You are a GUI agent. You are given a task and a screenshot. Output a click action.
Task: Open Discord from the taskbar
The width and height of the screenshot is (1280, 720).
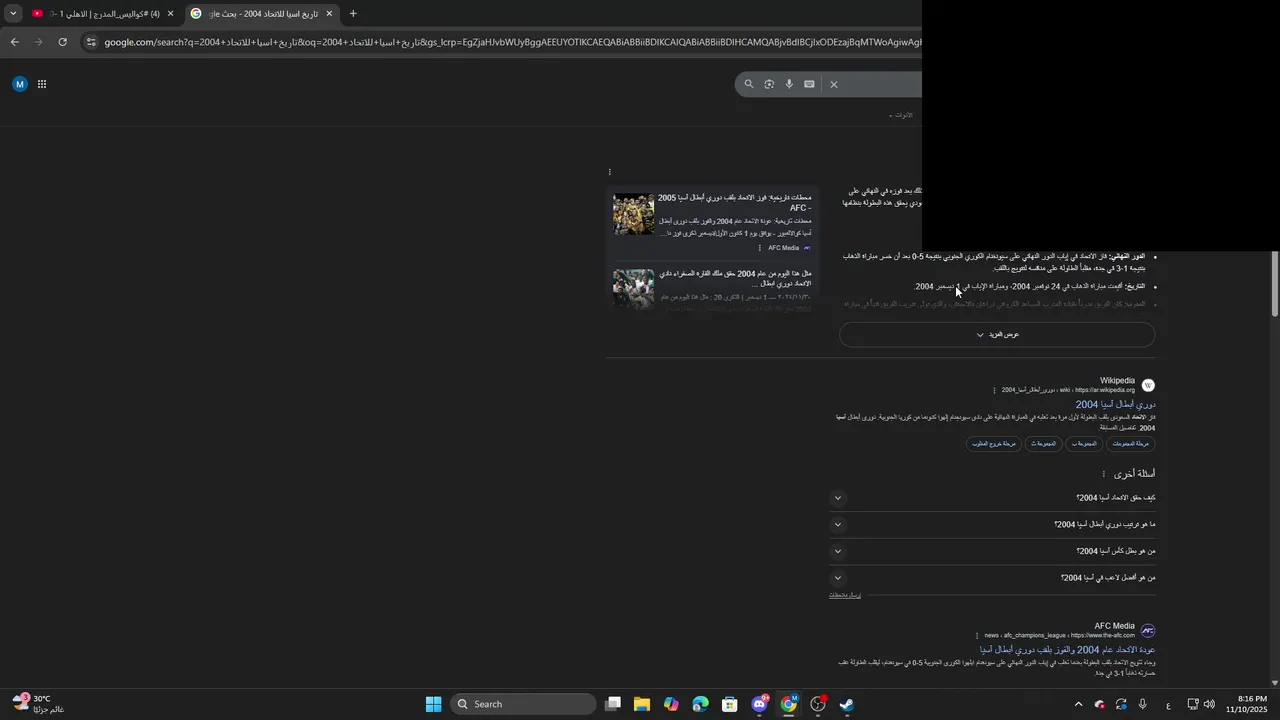pyautogui.click(x=759, y=704)
